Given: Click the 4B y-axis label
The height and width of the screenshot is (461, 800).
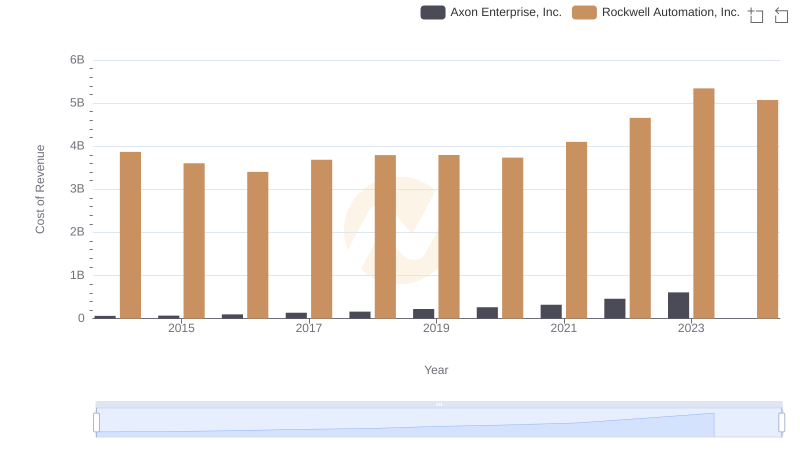Looking at the screenshot, I should (x=77, y=146).
